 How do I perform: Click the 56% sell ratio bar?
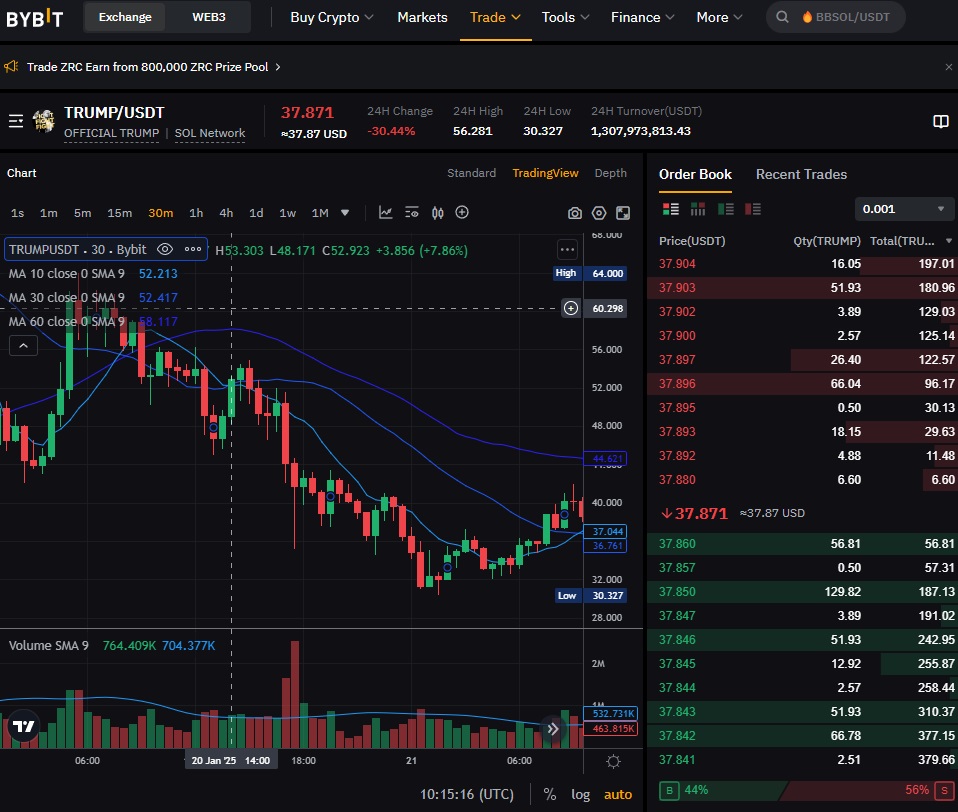[869, 790]
